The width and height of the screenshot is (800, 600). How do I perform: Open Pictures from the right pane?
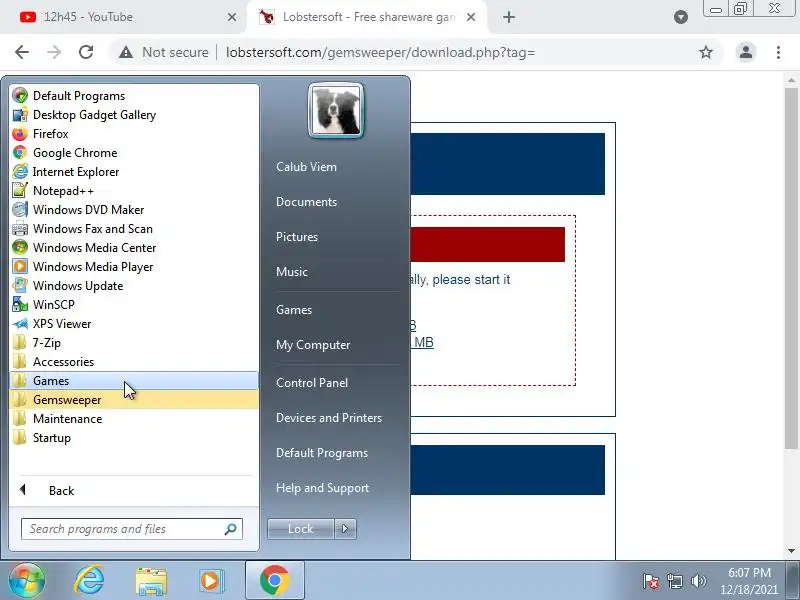click(297, 237)
